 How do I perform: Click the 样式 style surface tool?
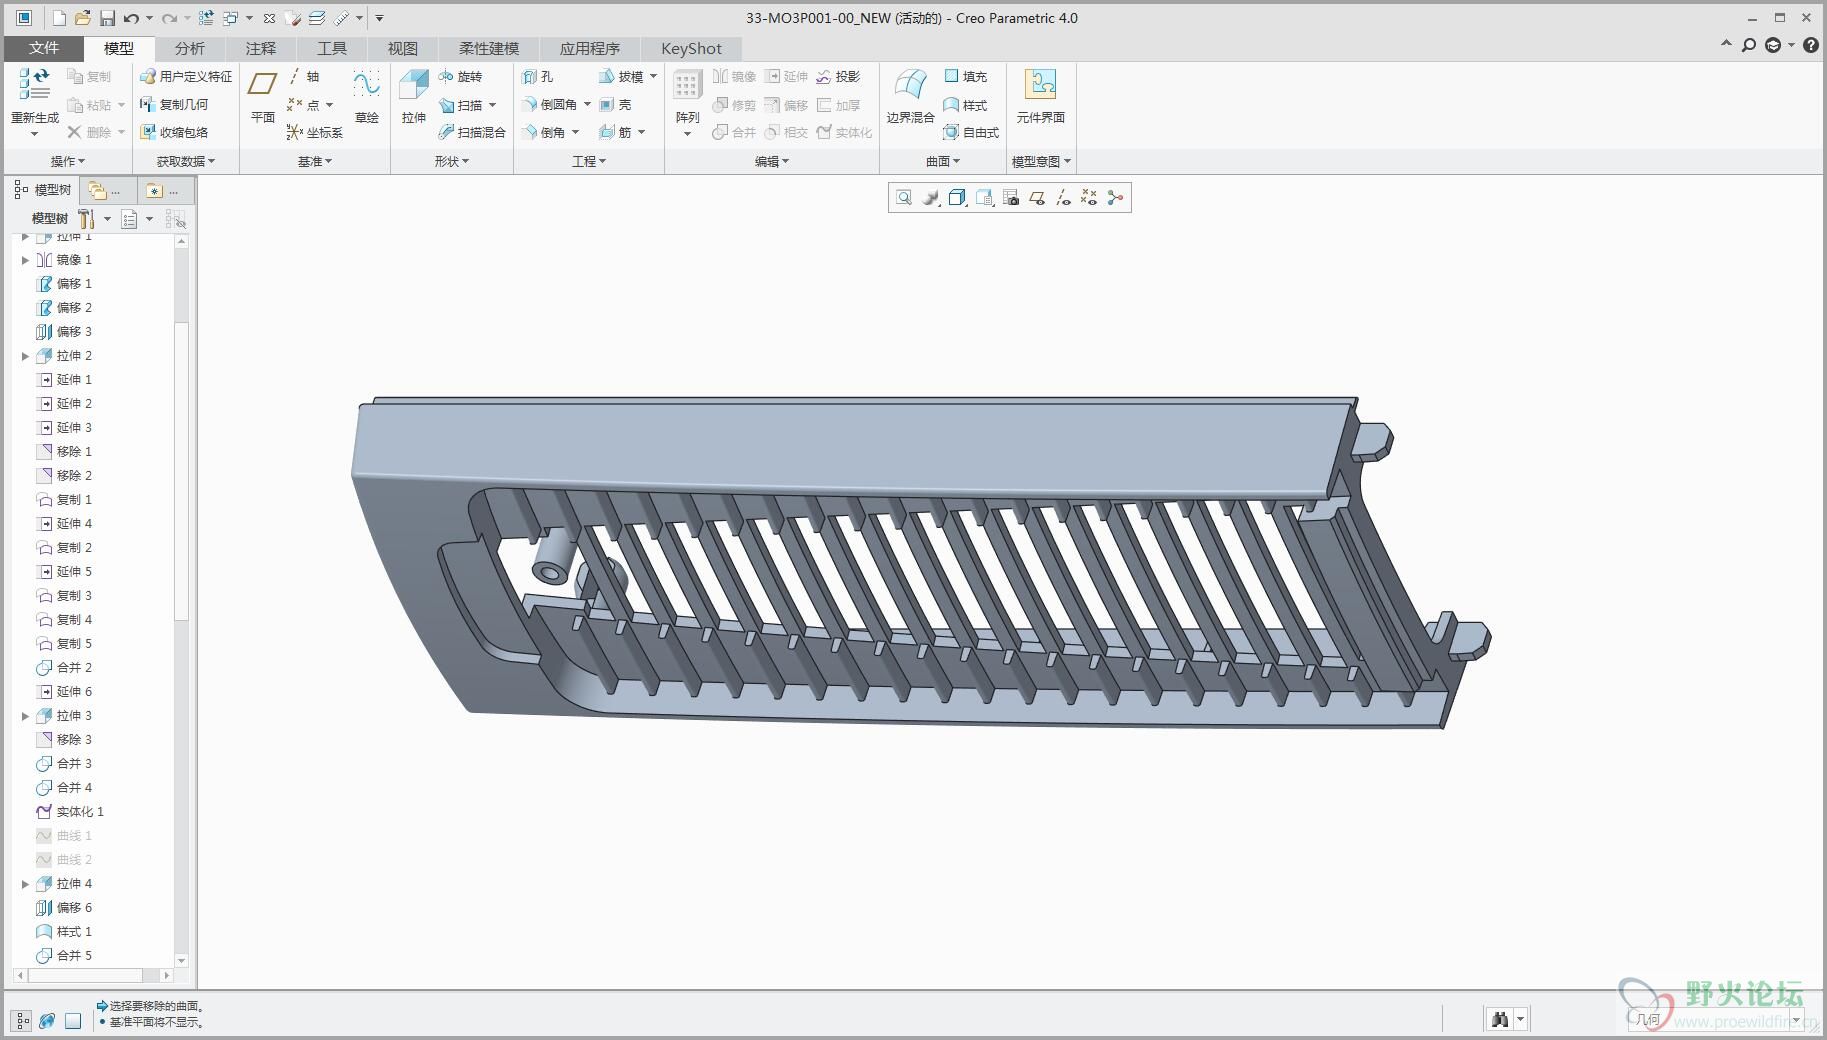(x=965, y=105)
